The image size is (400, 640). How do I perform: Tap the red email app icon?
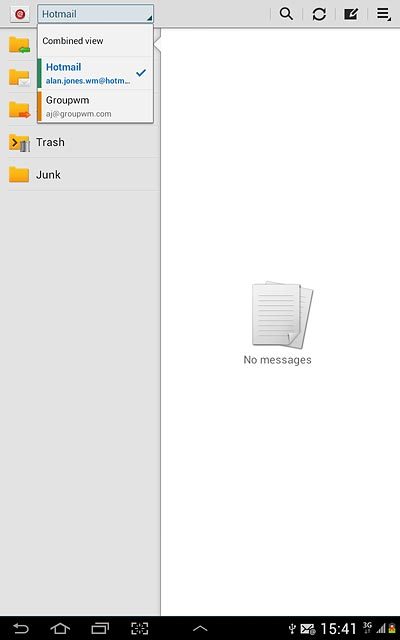pyautogui.click(x=20, y=14)
